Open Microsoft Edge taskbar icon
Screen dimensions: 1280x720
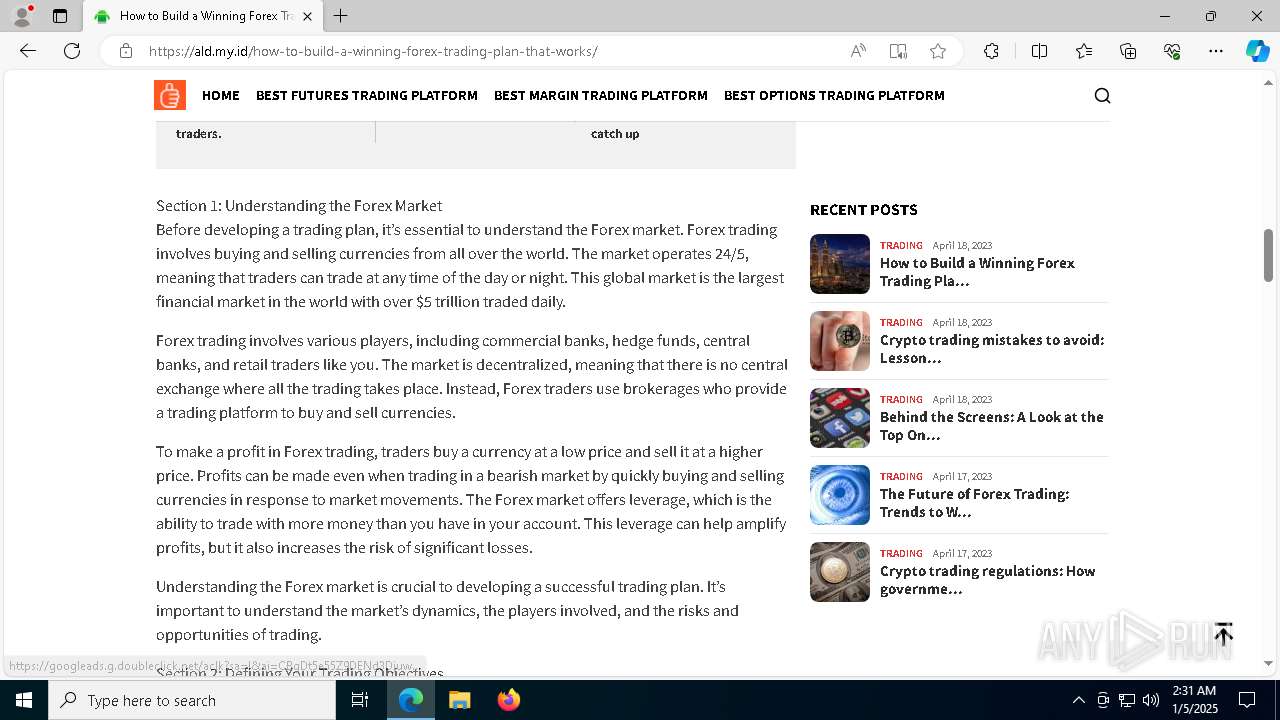point(411,700)
